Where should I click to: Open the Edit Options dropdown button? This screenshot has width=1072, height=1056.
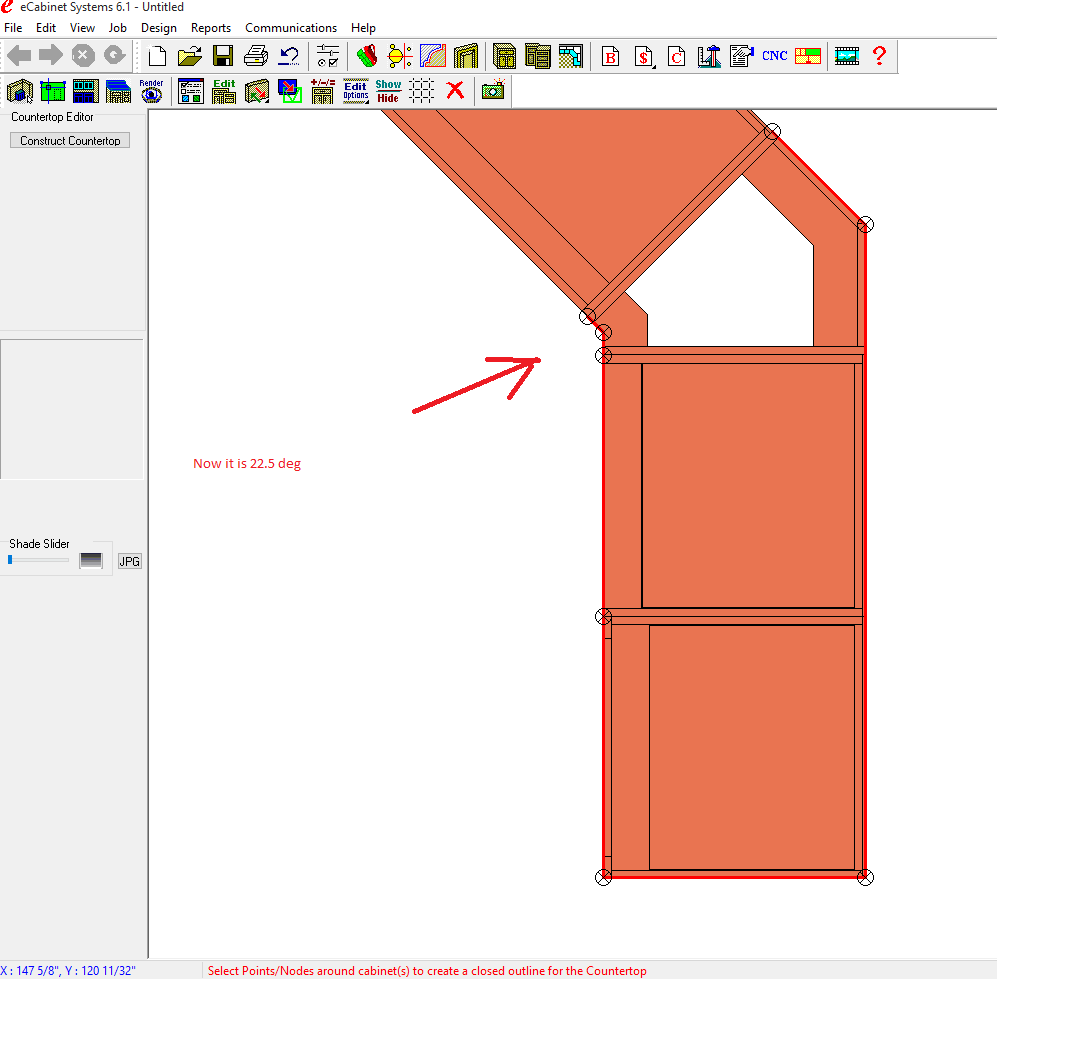pyautogui.click(x=355, y=91)
